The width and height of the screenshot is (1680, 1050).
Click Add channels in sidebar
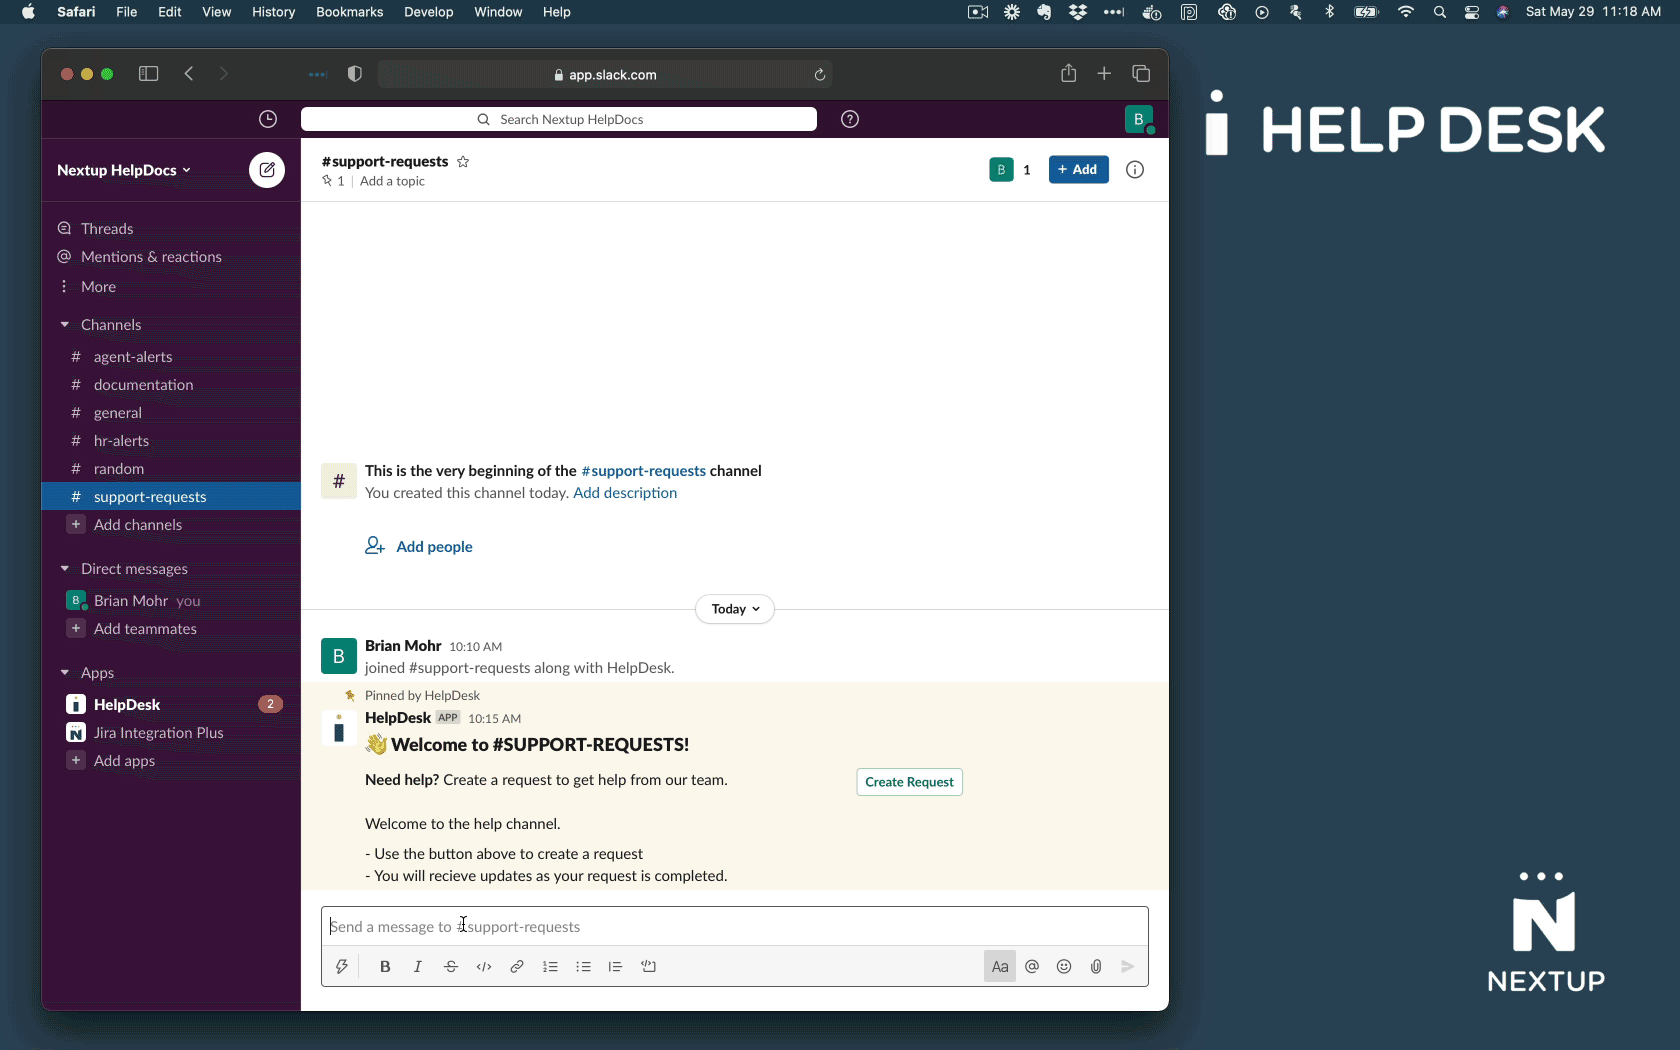pyautogui.click(x=171, y=525)
